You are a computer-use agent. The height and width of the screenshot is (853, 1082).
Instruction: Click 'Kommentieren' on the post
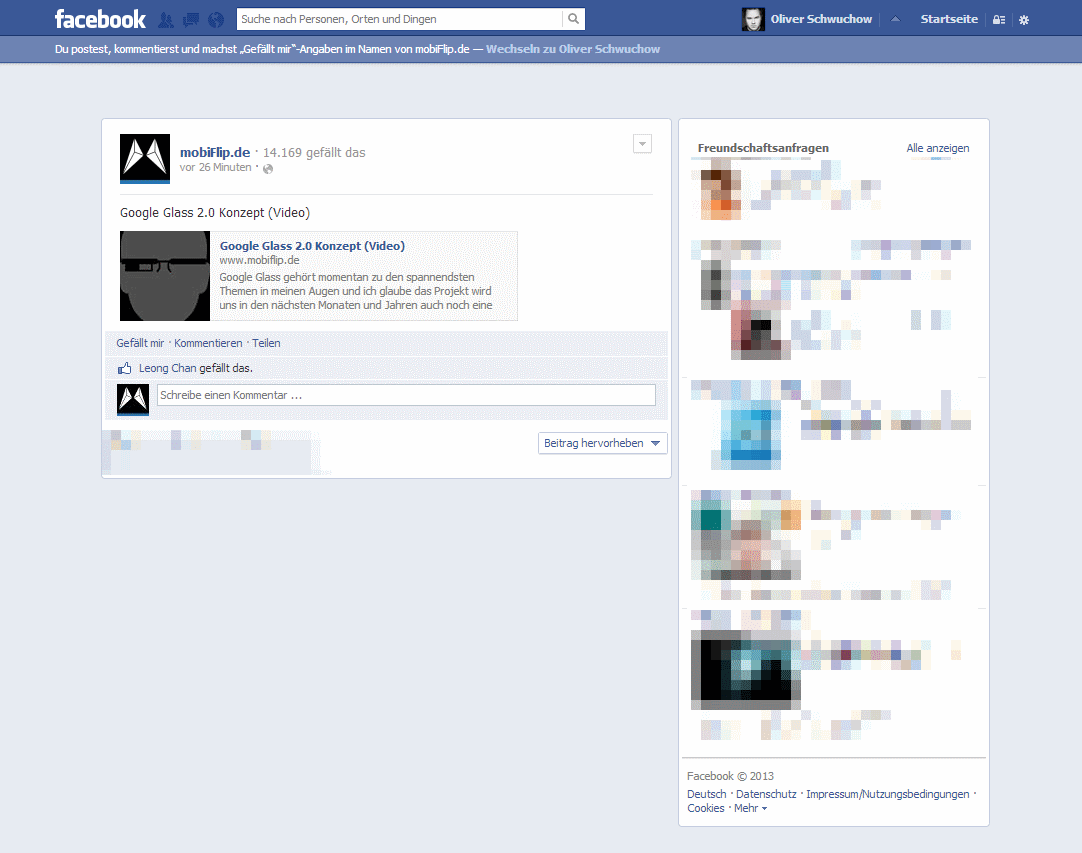[208, 343]
